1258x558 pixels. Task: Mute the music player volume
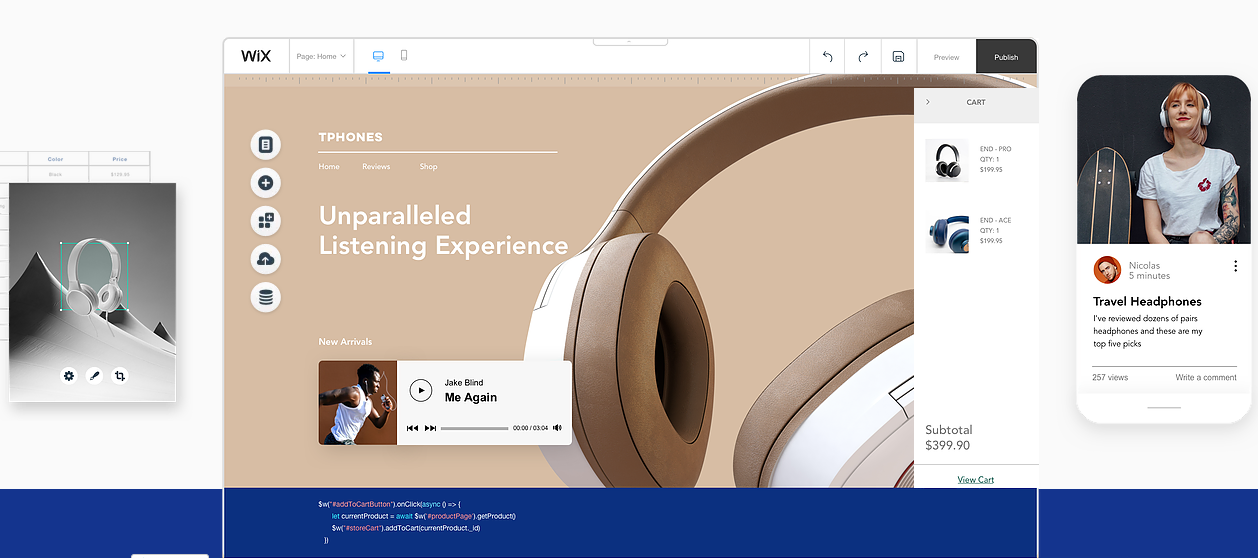[557, 428]
